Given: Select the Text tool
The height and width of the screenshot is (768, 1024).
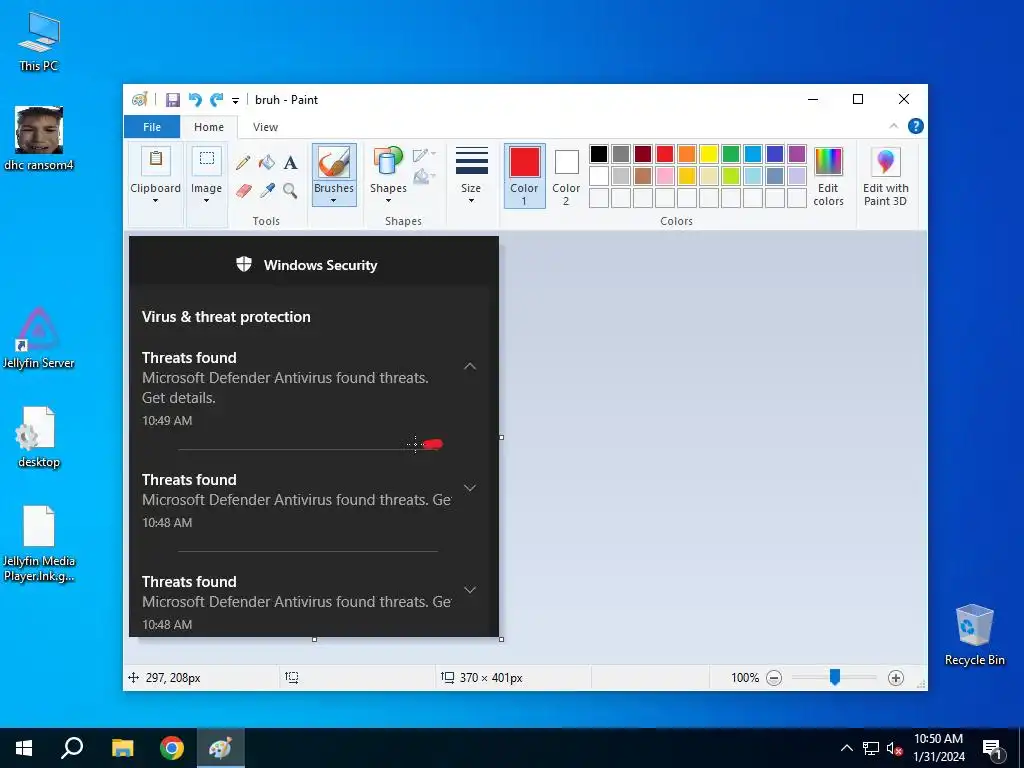Looking at the screenshot, I should pyautogui.click(x=291, y=162).
